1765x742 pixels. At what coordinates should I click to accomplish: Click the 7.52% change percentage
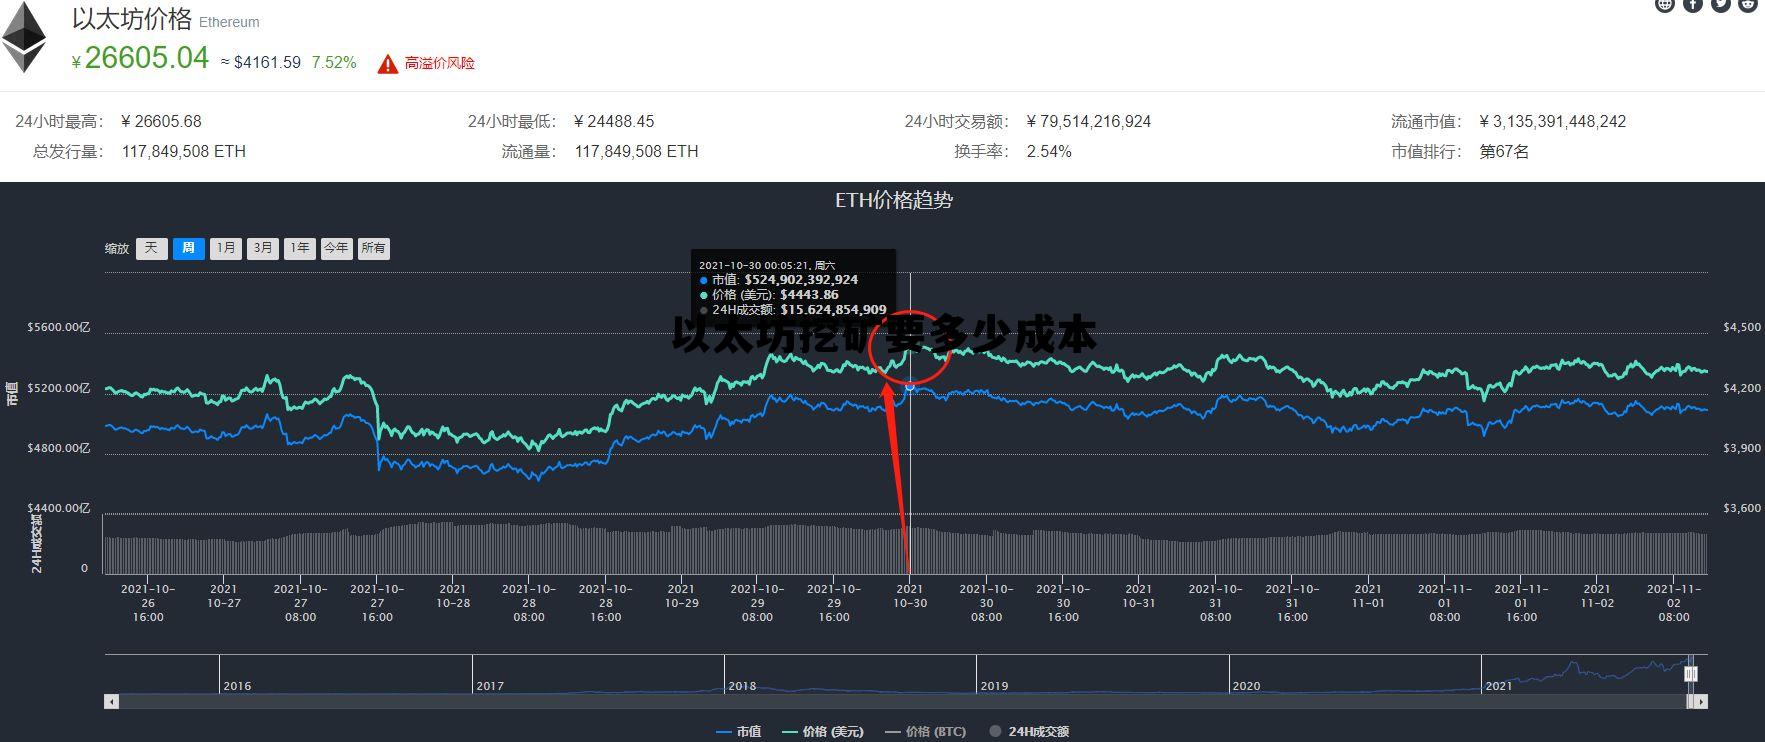334,62
